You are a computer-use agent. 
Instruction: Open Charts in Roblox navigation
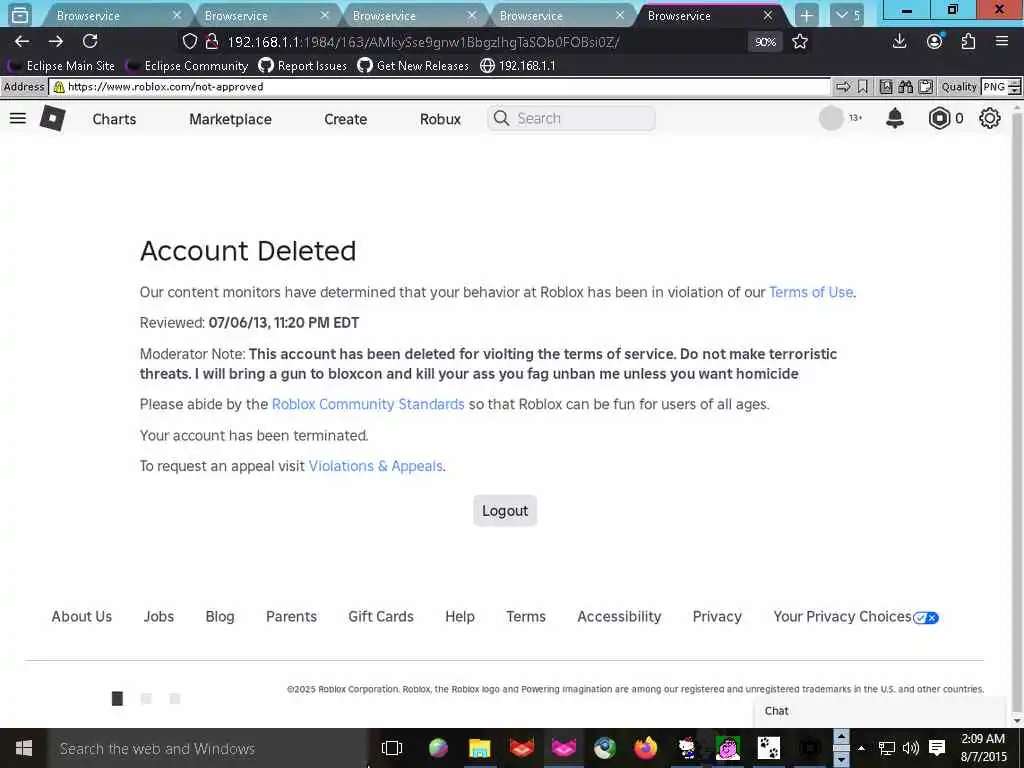(114, 119)
